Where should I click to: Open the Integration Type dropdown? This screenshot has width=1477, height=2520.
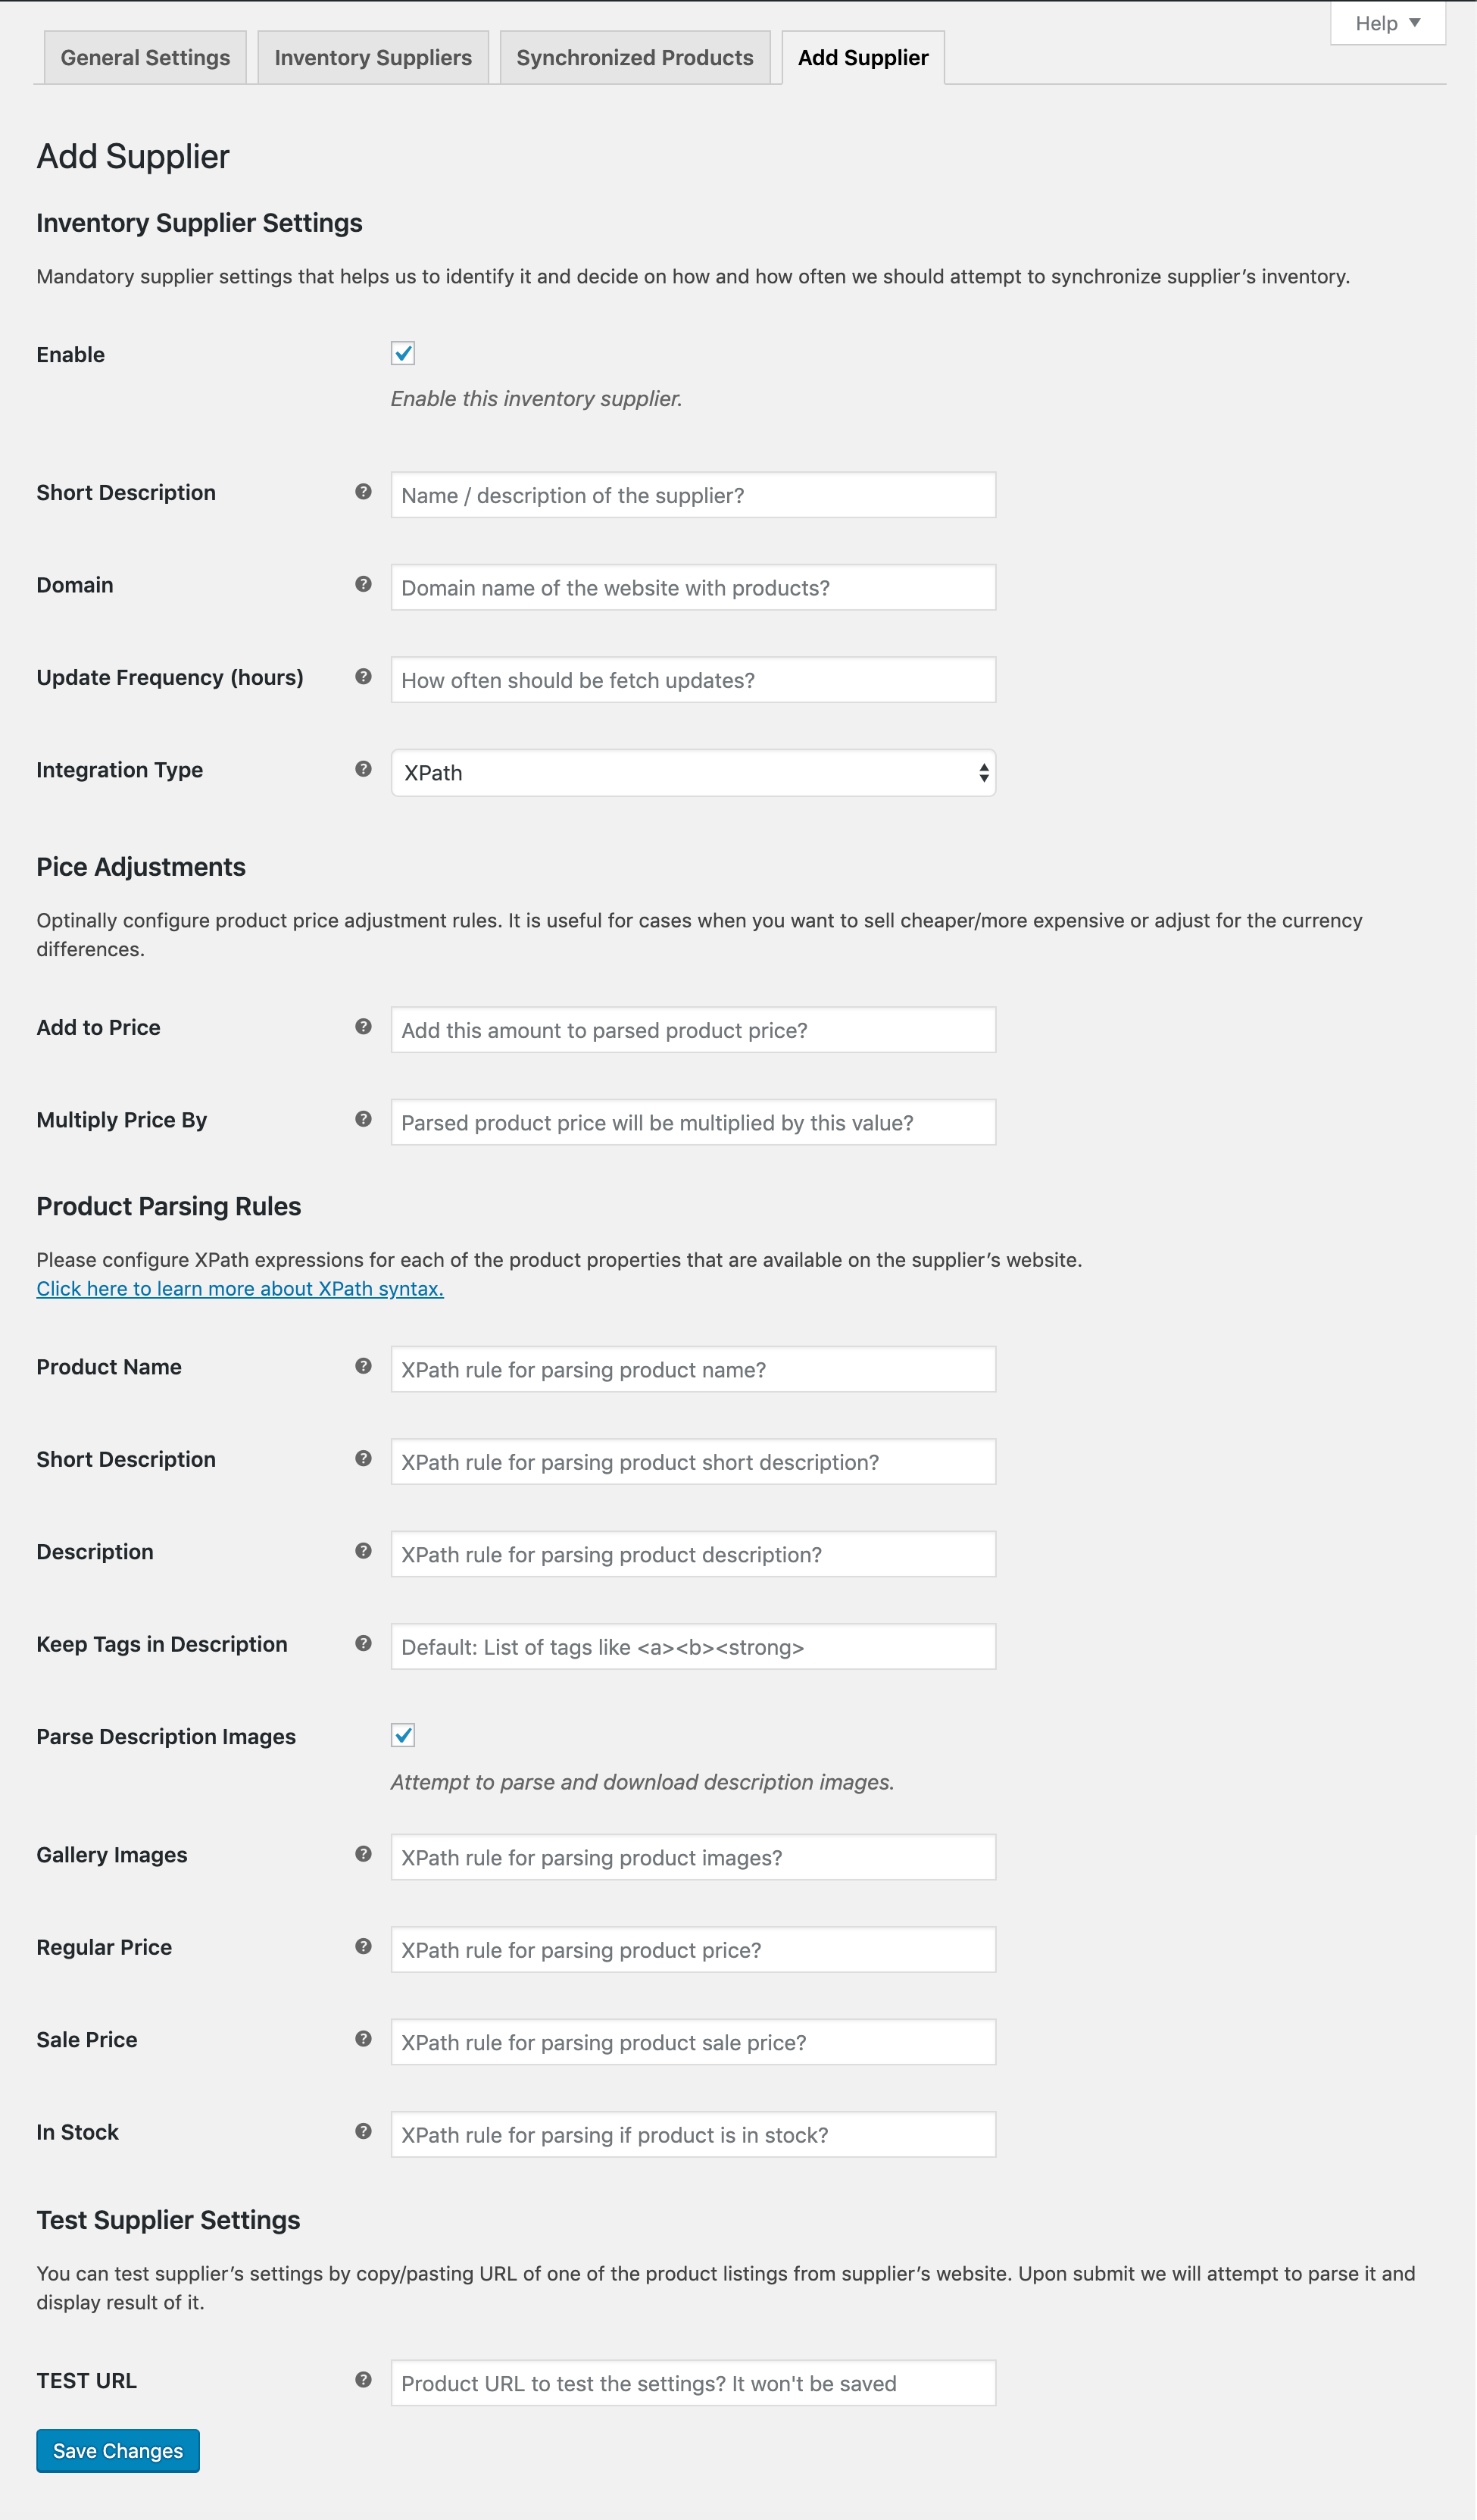click(x=693, y=773)
